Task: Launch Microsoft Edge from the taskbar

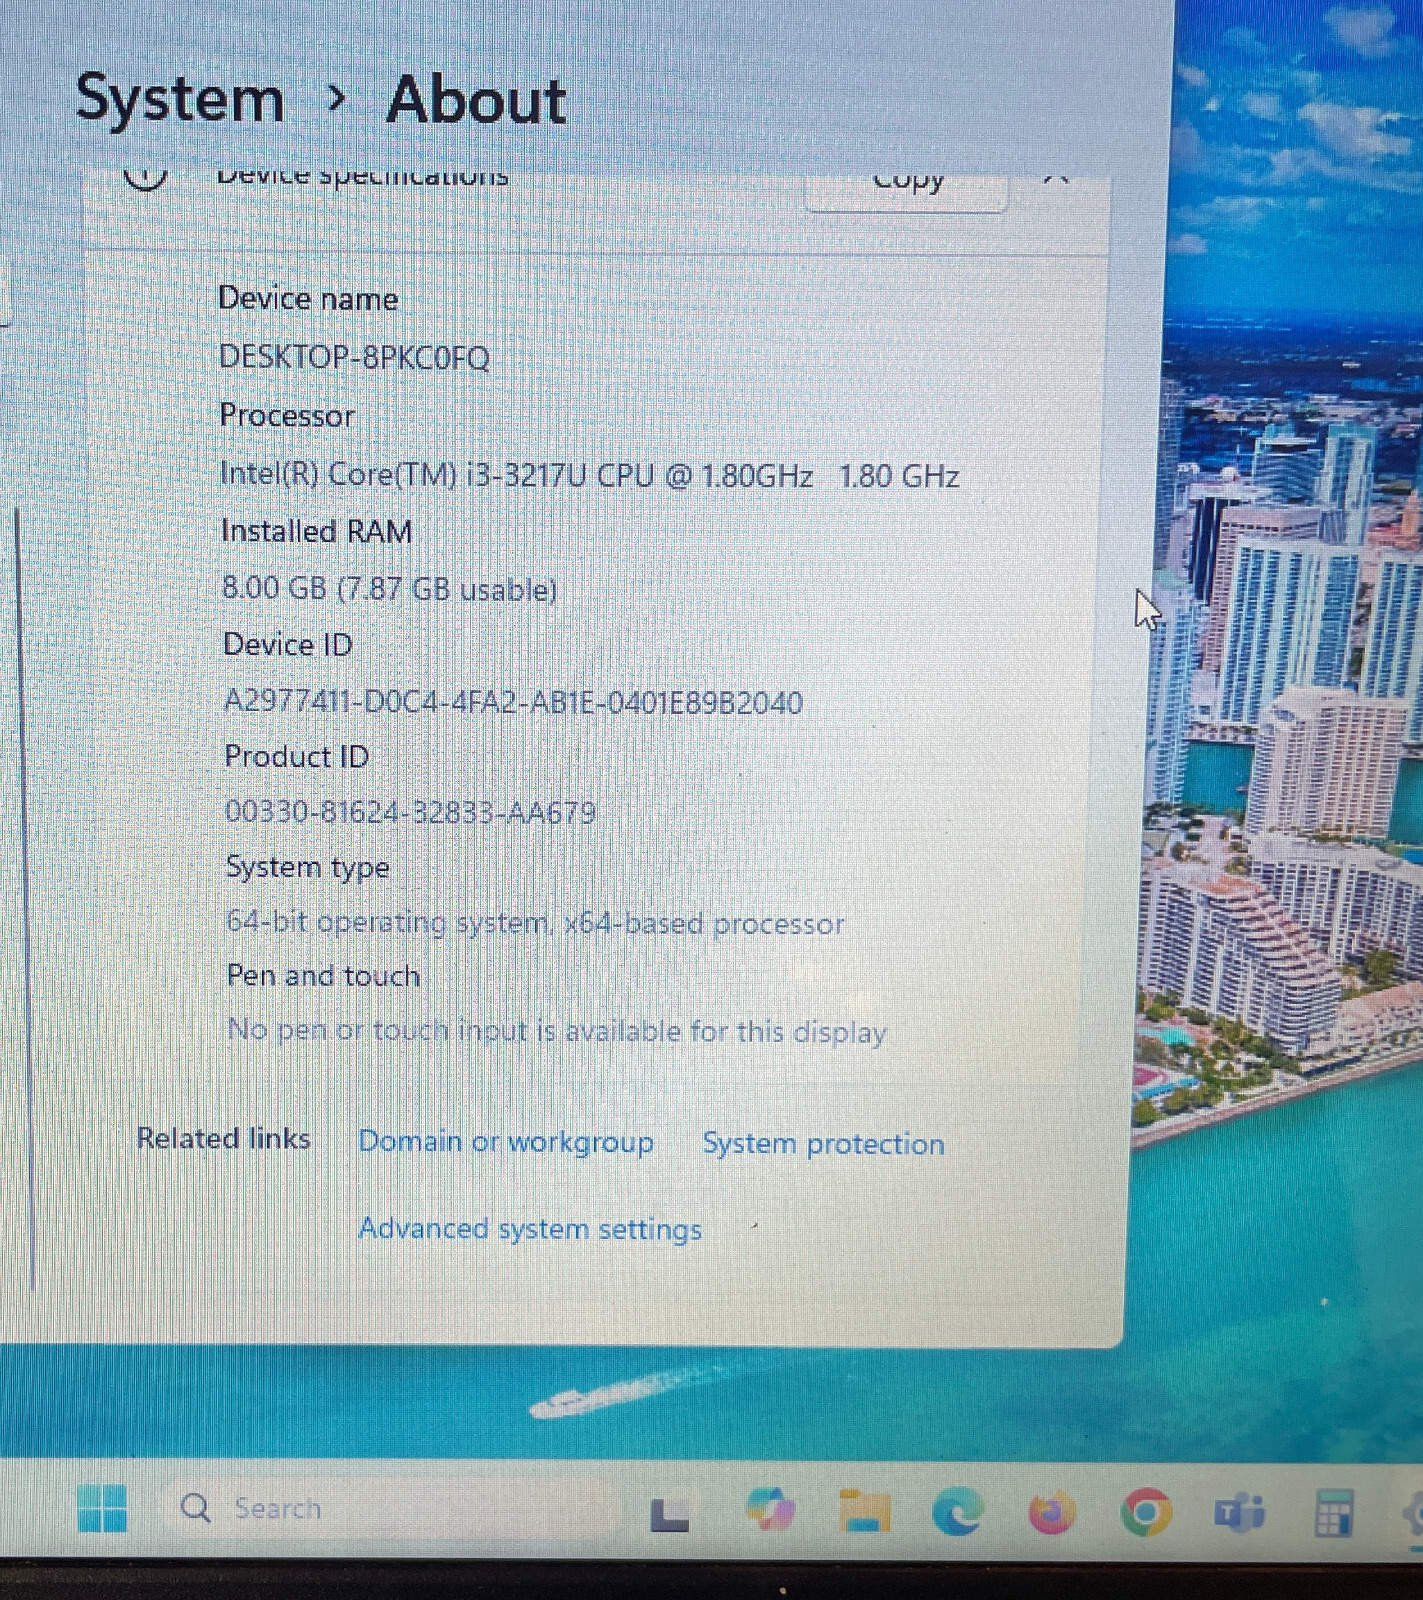Action: (x=957, y=1511)
